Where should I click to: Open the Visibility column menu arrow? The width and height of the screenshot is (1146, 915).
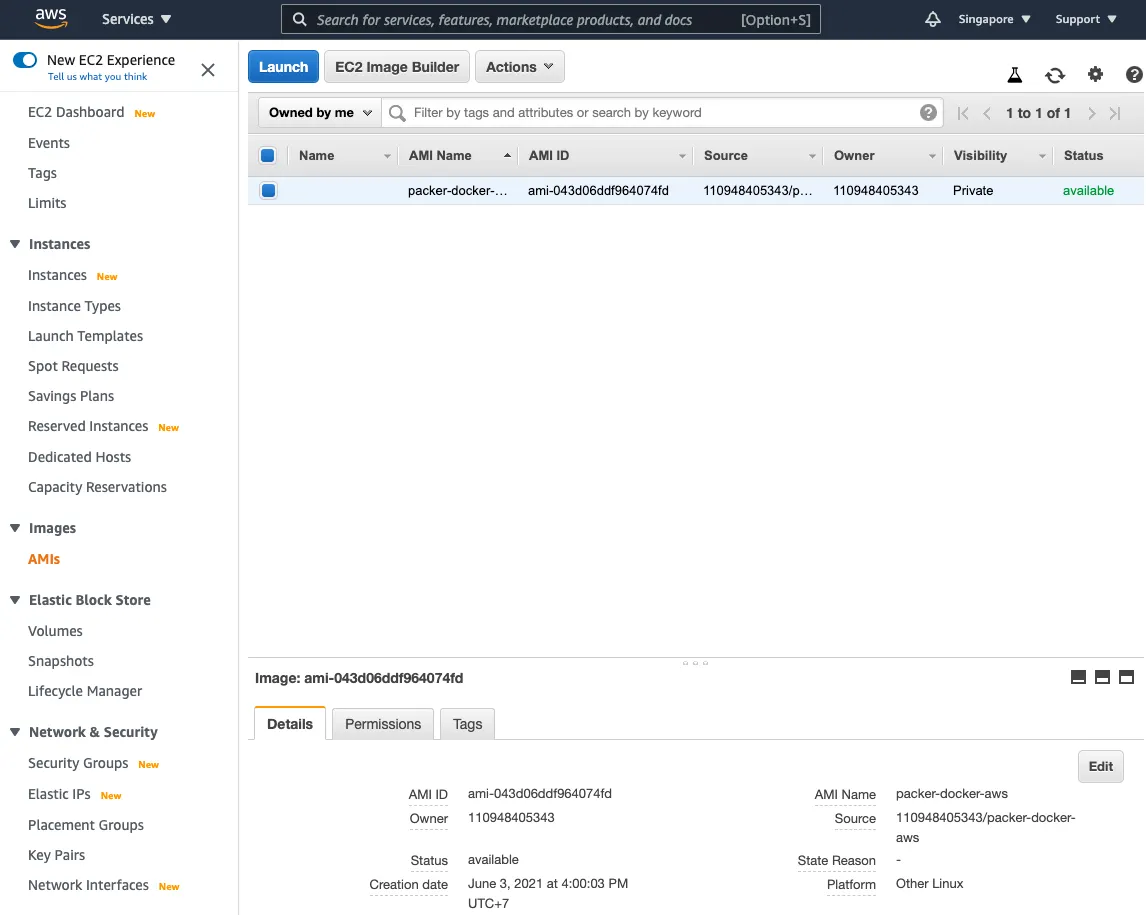[x=1042, y=156]
